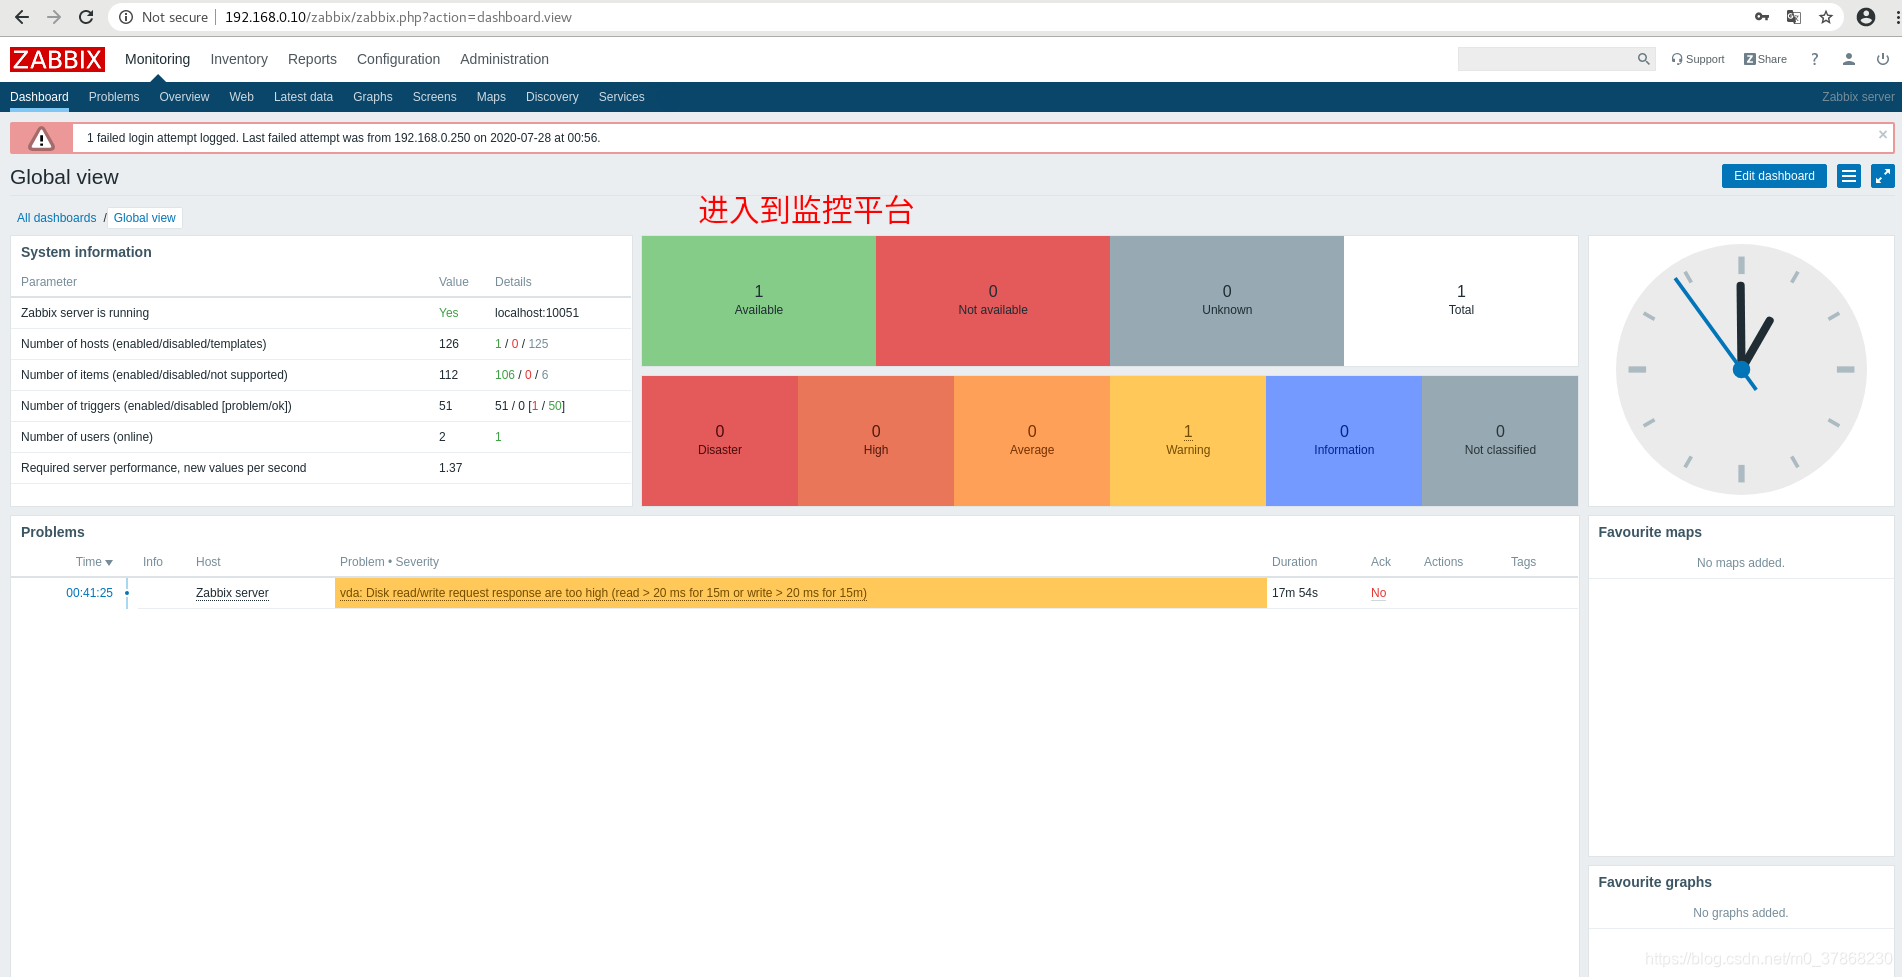The width and height of the screenshot is (1902, 977).
Task: Click the Not classified severity tile
Action: 1500,441
